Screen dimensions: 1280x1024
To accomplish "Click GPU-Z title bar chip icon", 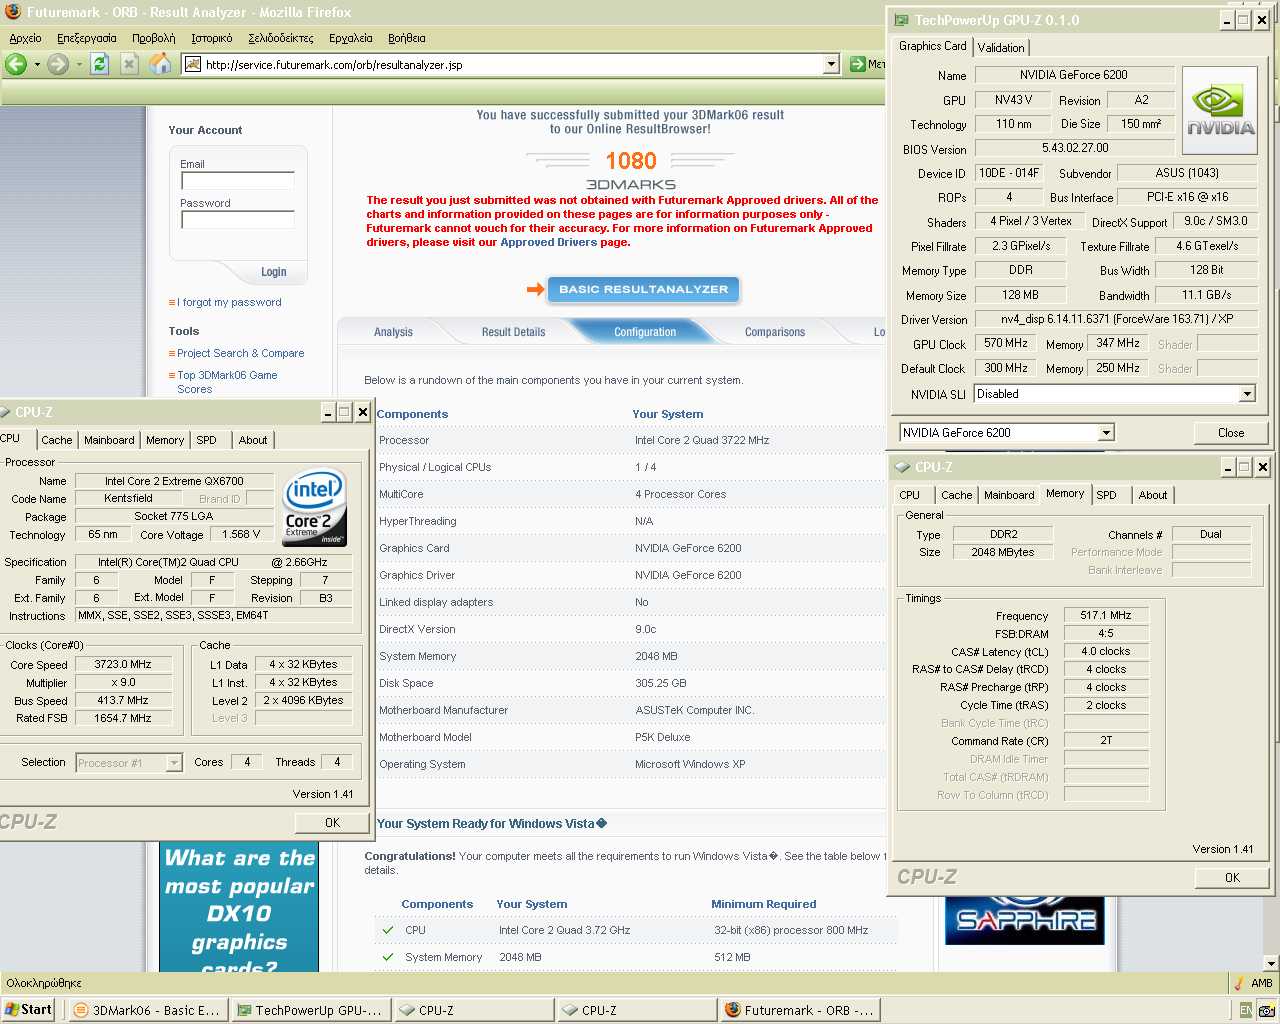I will tap(901, 20).
